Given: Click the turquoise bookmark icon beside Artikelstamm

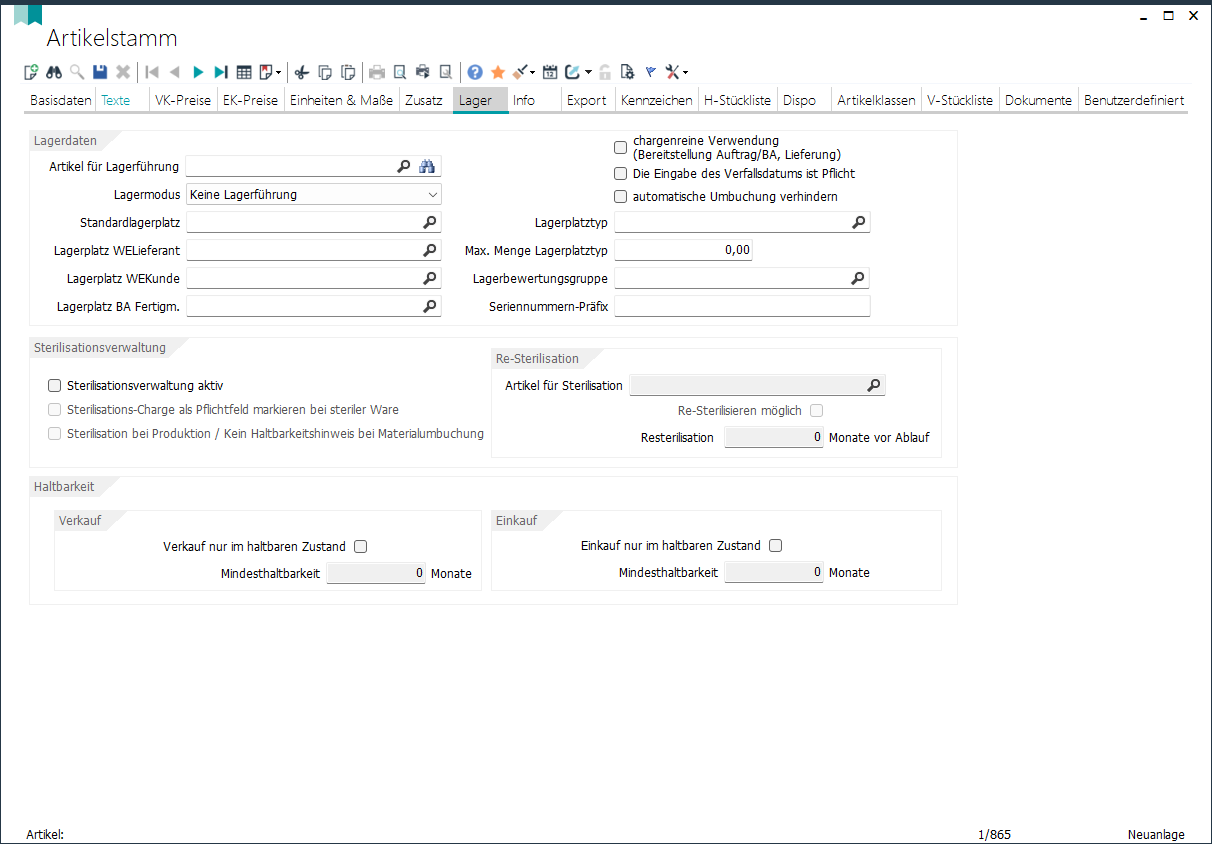Looking at the screenshot, I should point(28,15).
